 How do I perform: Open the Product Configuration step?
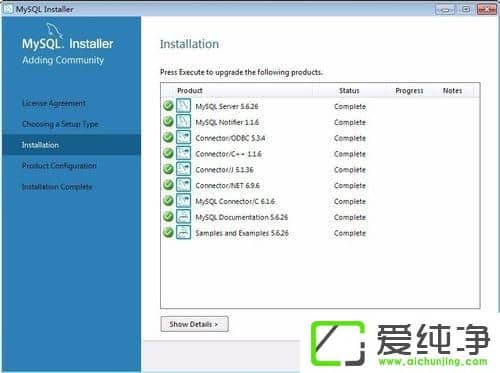pos(59,166)
